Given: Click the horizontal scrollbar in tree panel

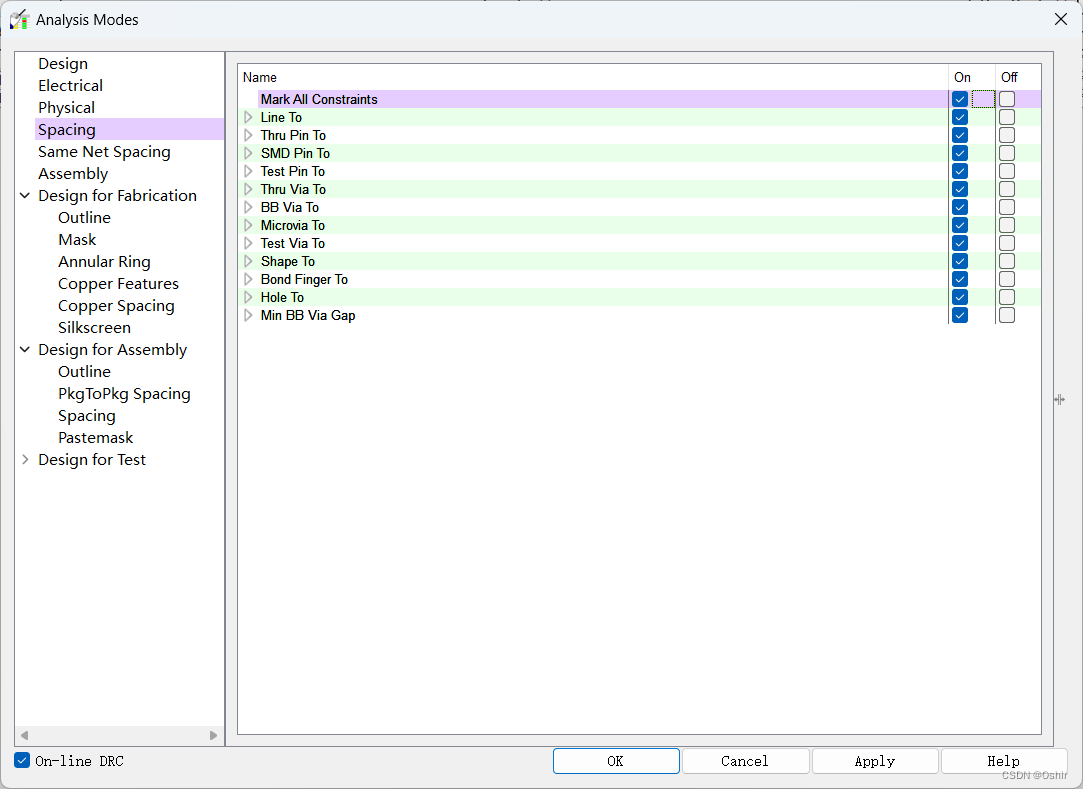Looking at the screenshot, I should click(x=118, y=735).
